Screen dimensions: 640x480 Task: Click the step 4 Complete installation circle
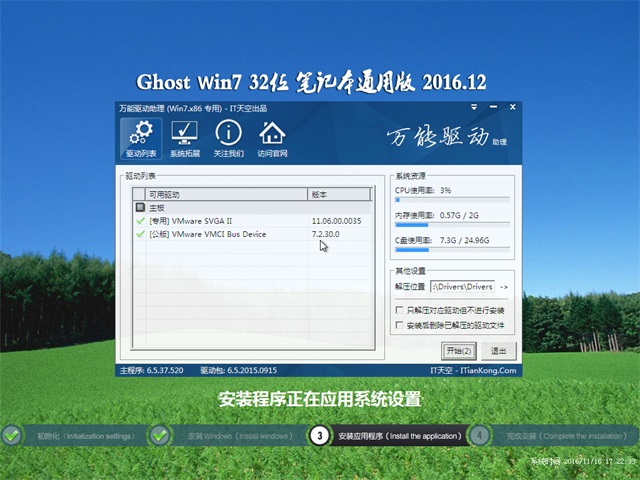coord(480,436)
